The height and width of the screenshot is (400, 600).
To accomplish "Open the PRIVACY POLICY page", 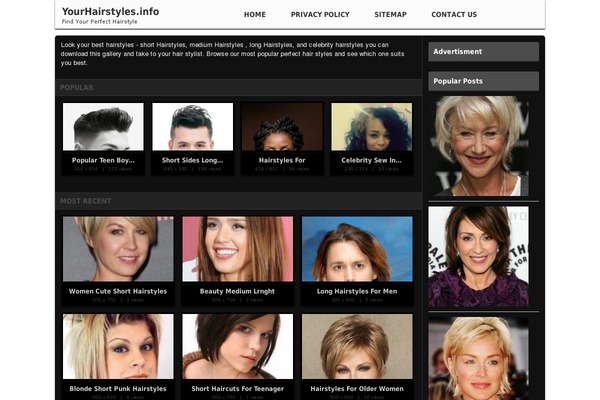I will click(320, 15).
